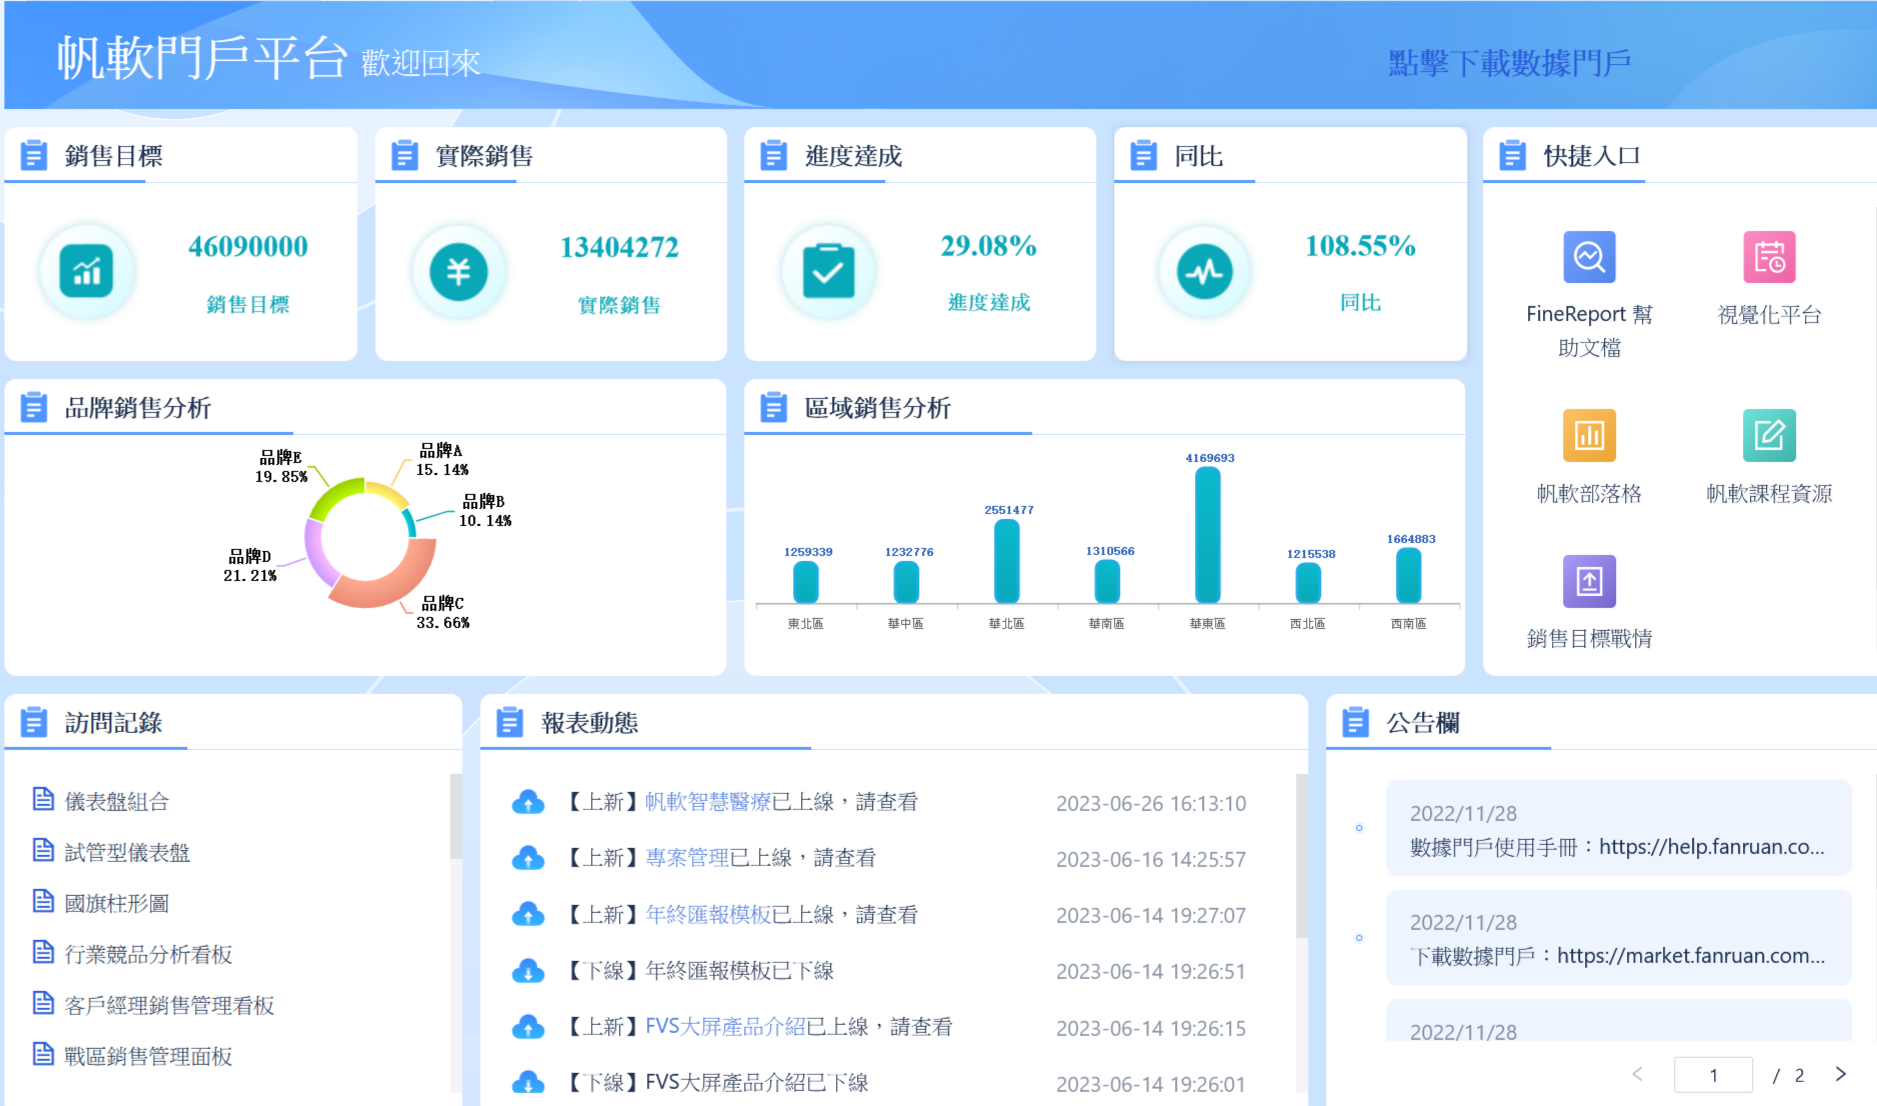1877x1106 pixels.
Task: Open the 視覺化平台 quick entry icon
Action: (x=1768, y=257)
